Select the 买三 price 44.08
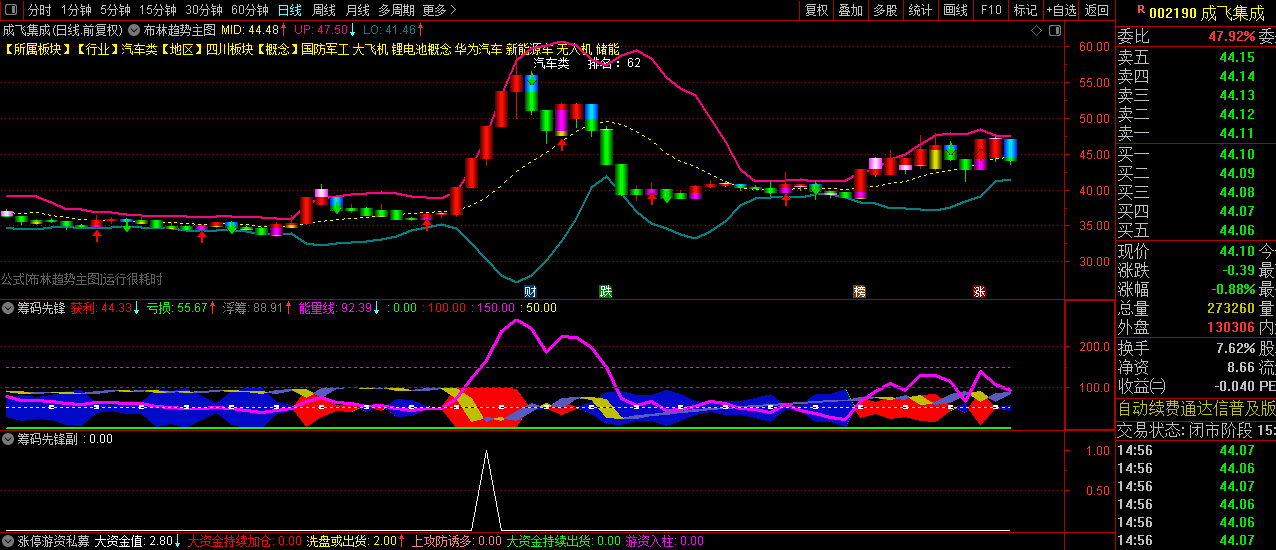The width and height of the screenshot is (1276, 550). pos(1237,192)
